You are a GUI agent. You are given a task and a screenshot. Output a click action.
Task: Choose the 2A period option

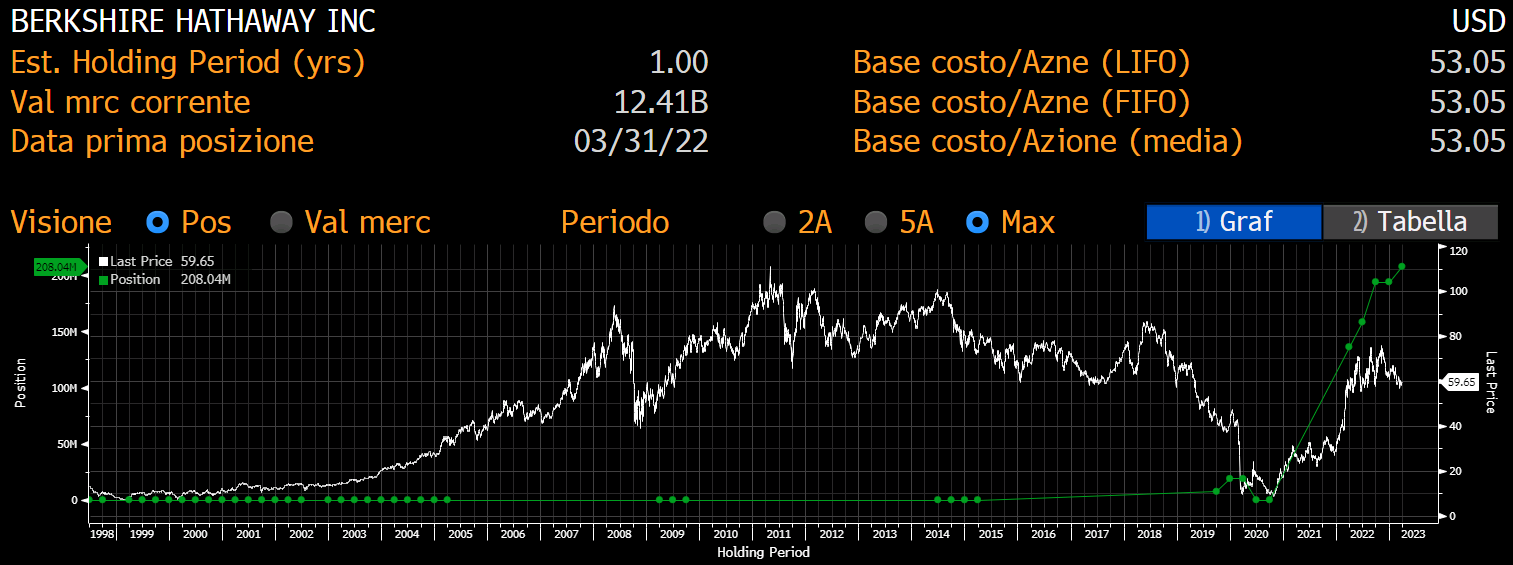[774, 222]
